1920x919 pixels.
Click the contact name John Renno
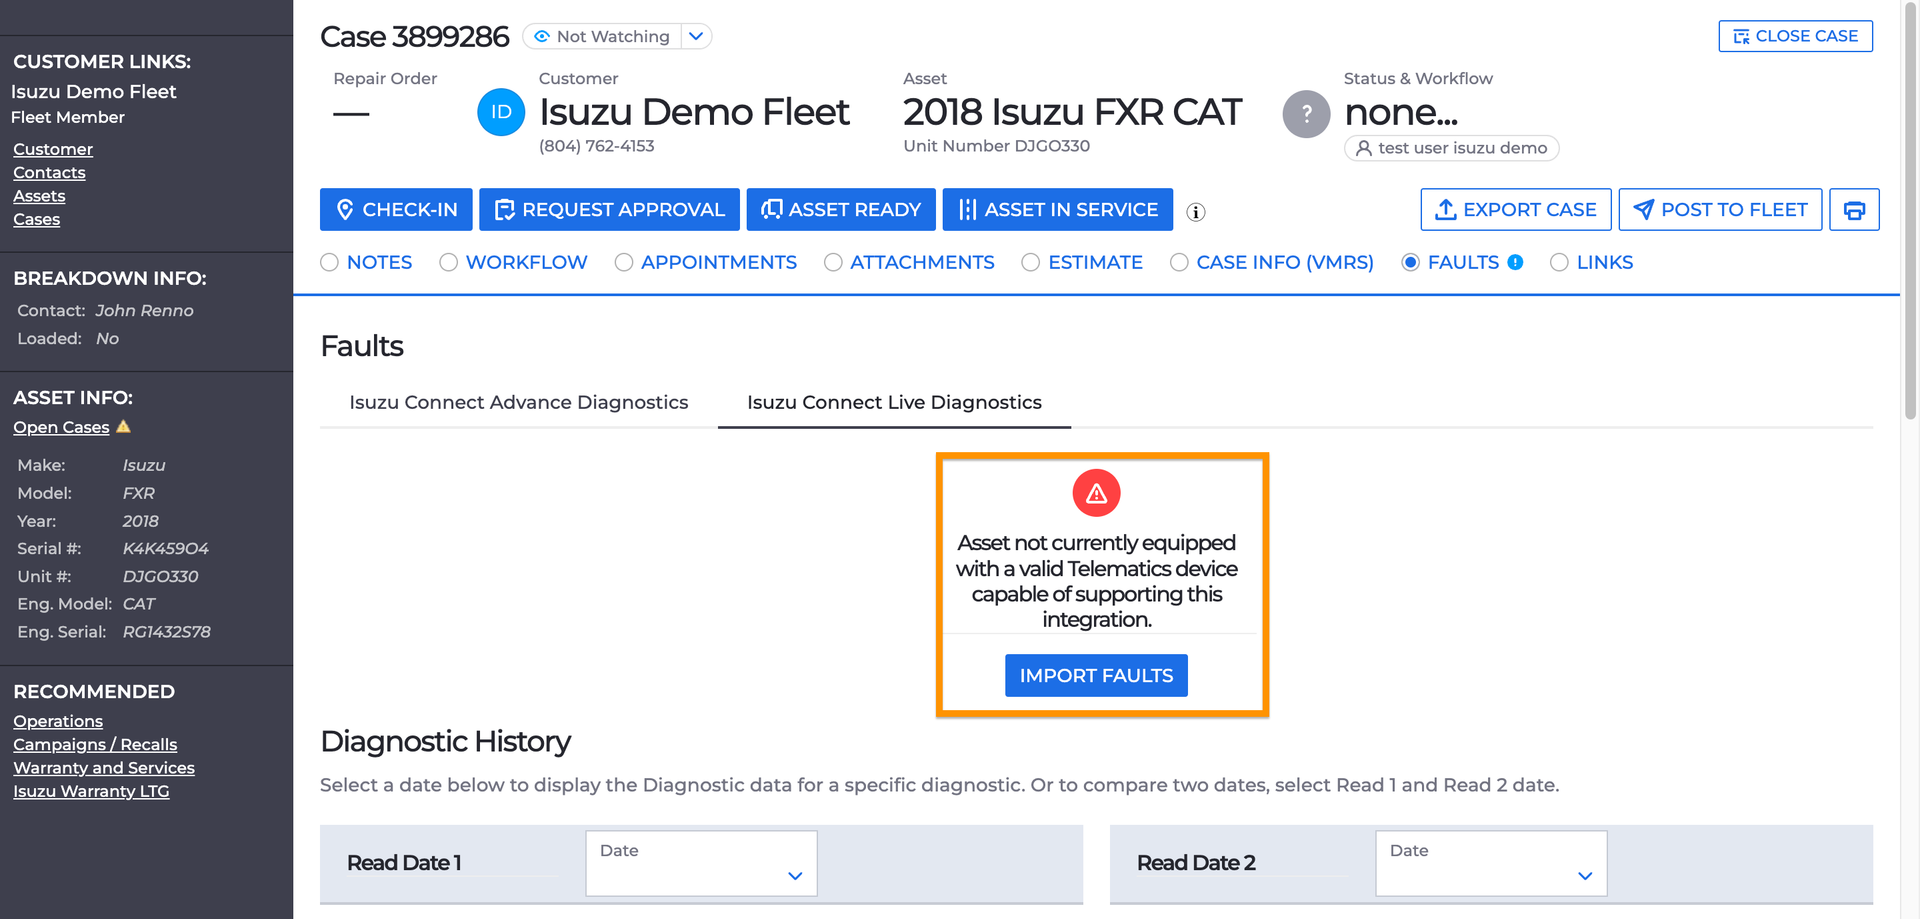pyautogui.click(x=145, y=311)
